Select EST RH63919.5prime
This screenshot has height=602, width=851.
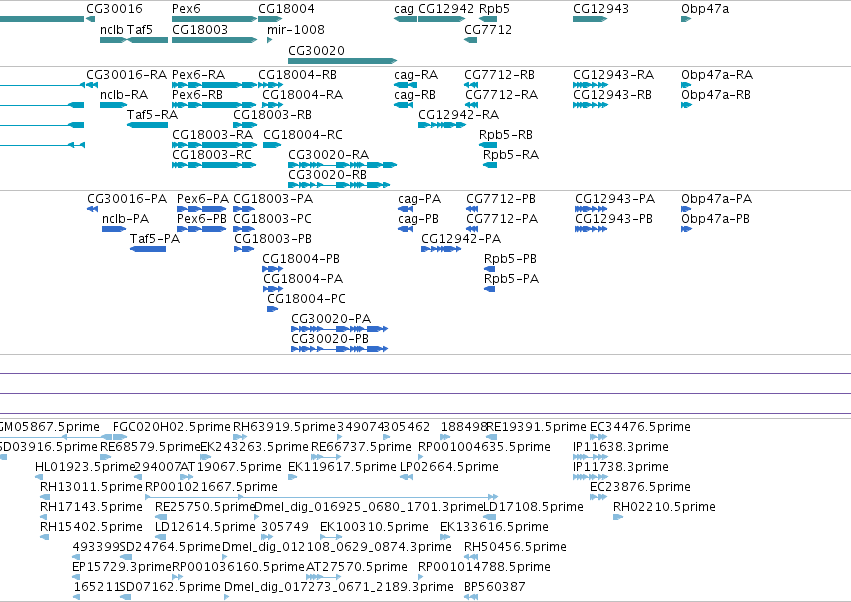(284, 427)
